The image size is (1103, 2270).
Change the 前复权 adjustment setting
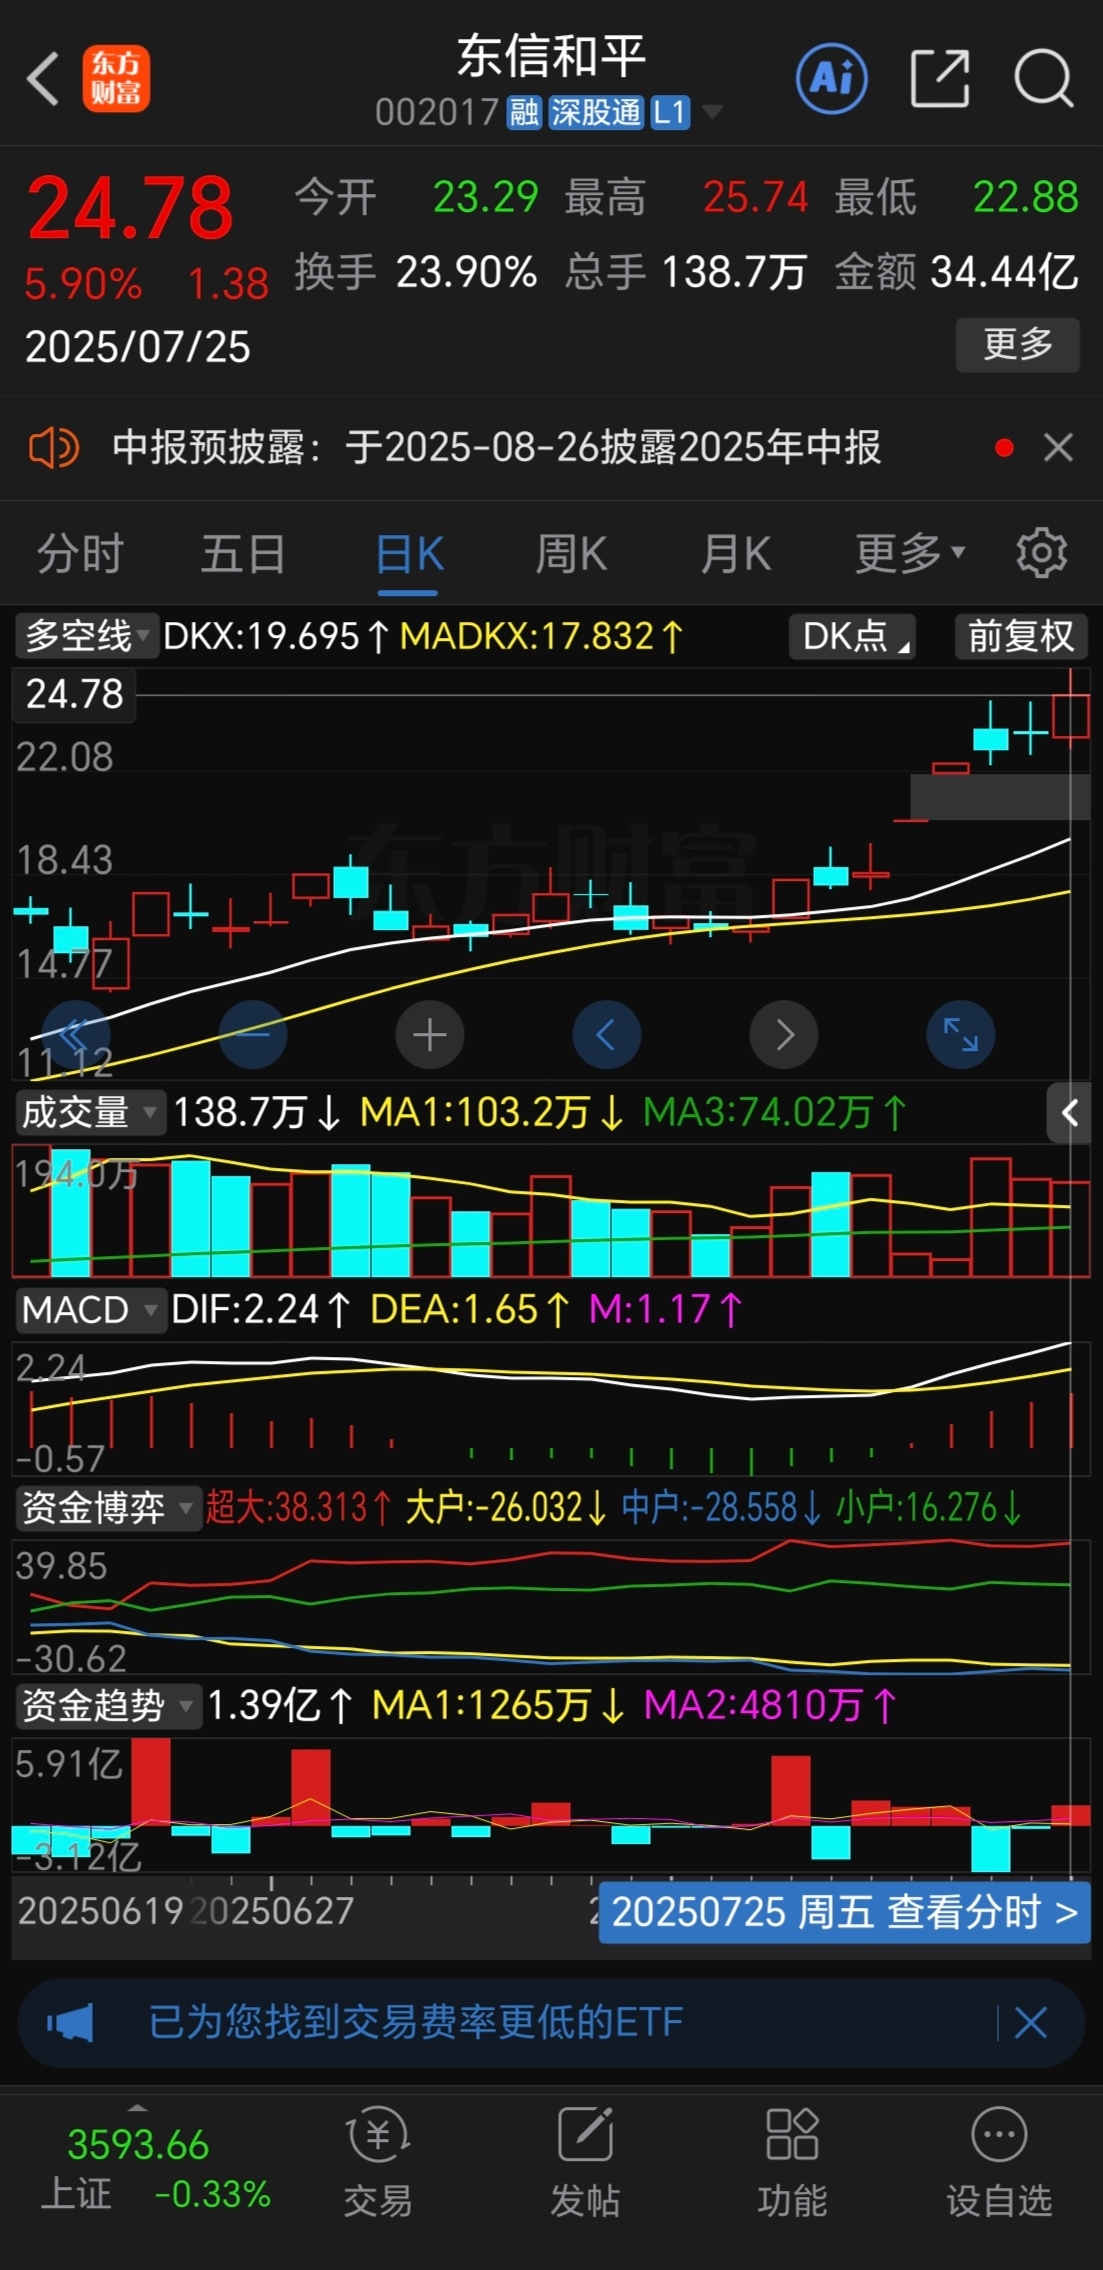click(1021, 636)
